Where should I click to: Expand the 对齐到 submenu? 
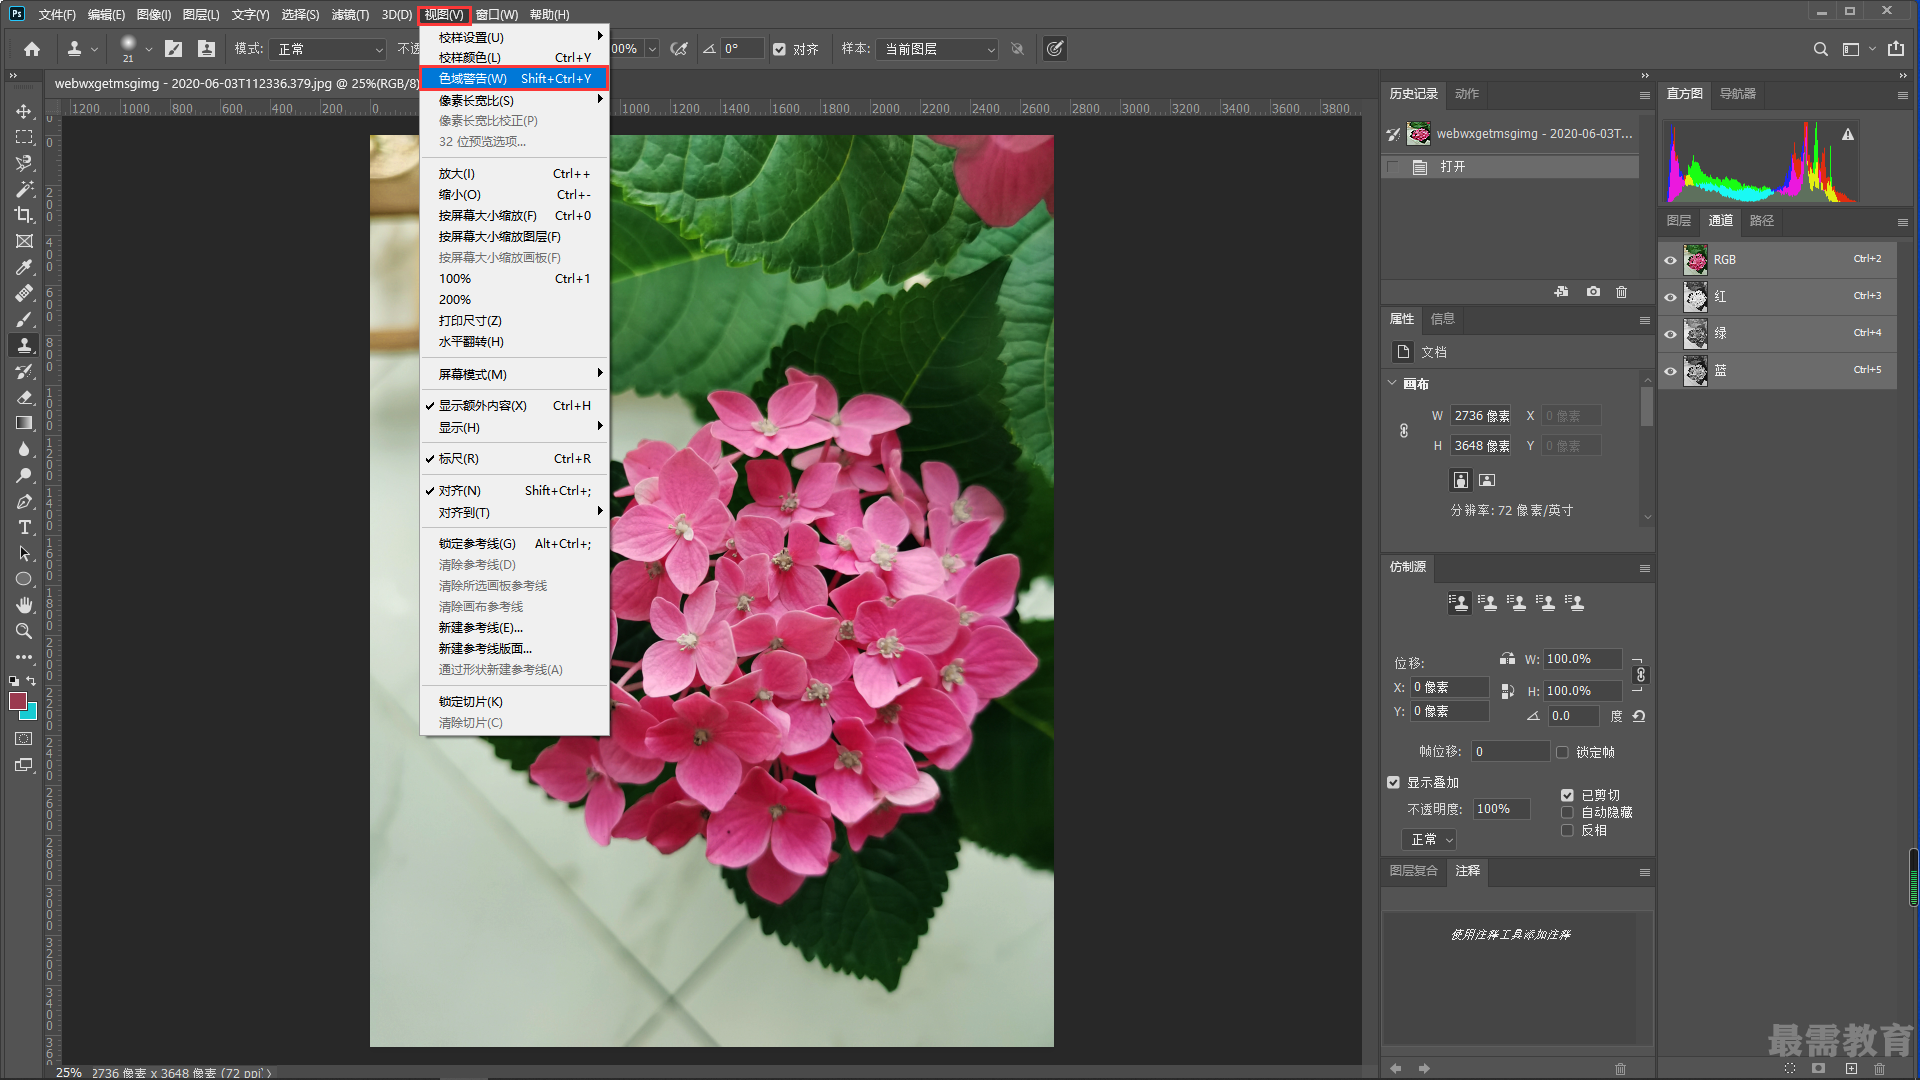514,512
